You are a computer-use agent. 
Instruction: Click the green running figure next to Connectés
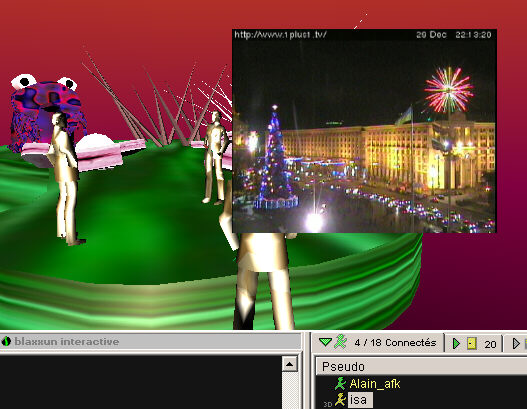(340, 342)
